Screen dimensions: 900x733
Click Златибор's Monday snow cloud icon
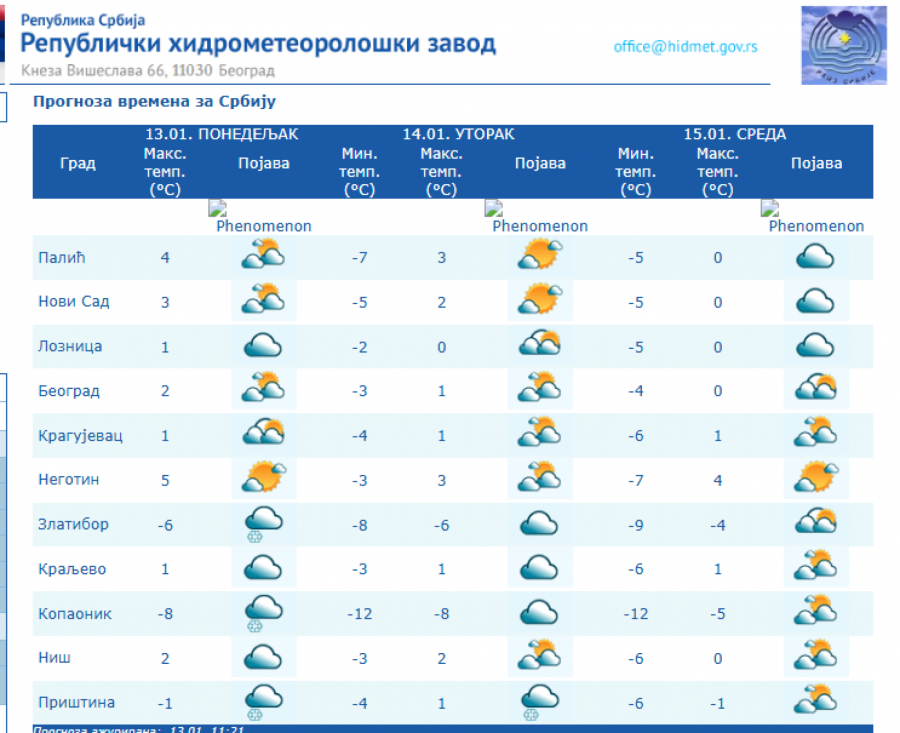[x=263, y=524]
